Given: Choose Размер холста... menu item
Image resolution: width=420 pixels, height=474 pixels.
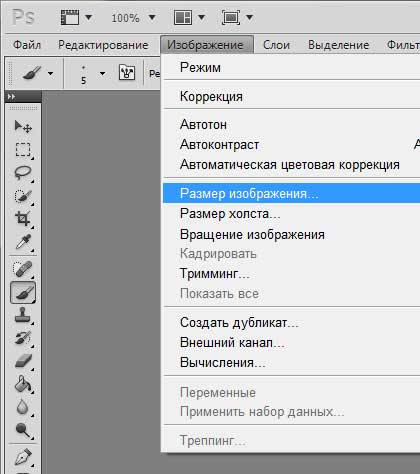Looking at the screenshot, I should pos(291,214).
